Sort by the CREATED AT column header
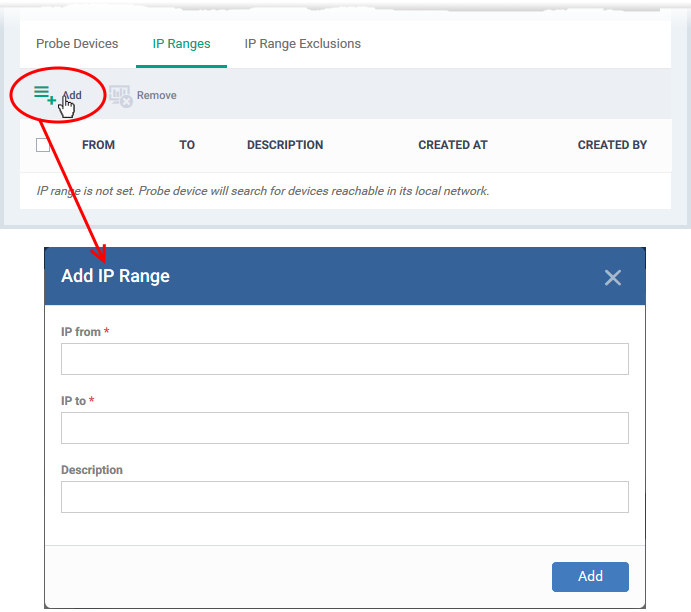691x612 pixels. tap(453, 145)
